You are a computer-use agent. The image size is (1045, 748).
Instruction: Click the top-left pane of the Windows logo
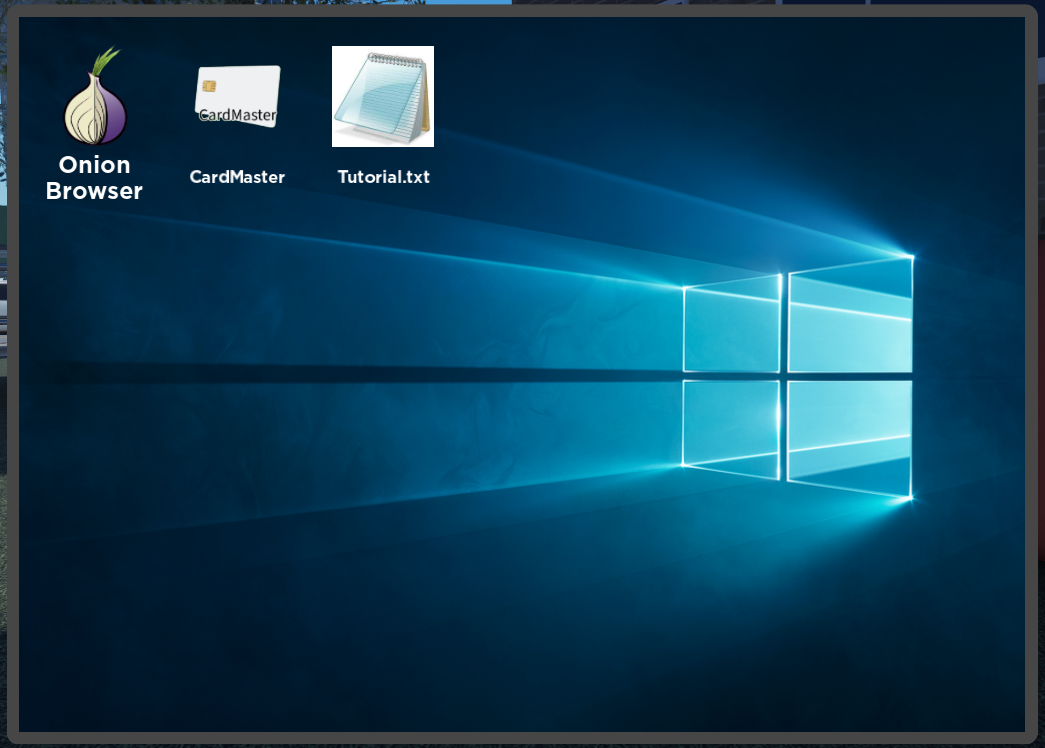pos(731,325)
